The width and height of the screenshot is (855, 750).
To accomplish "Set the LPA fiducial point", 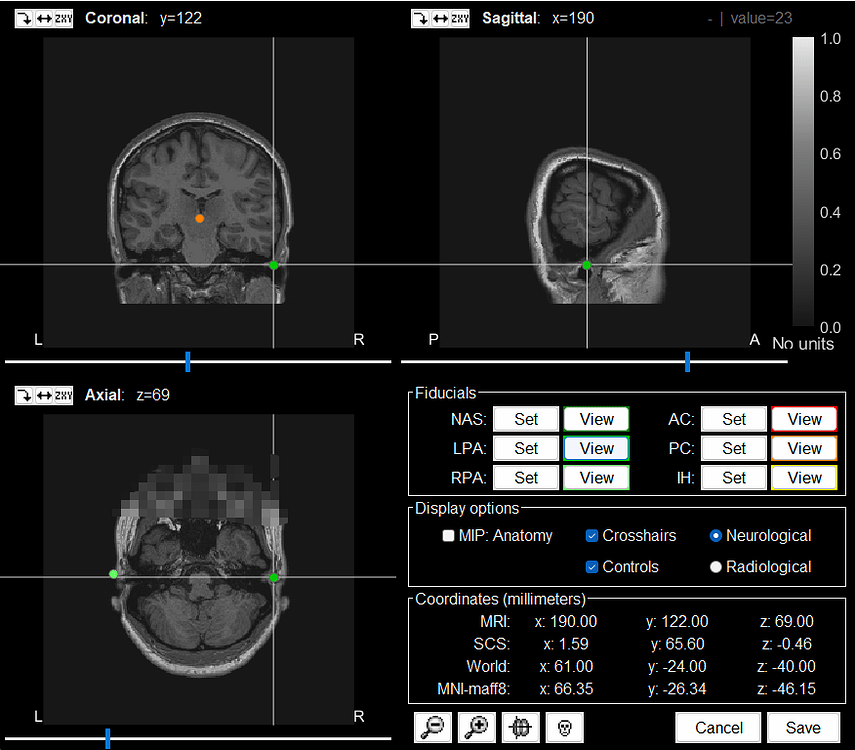I will pyautogui.click(x=526, y=448).
